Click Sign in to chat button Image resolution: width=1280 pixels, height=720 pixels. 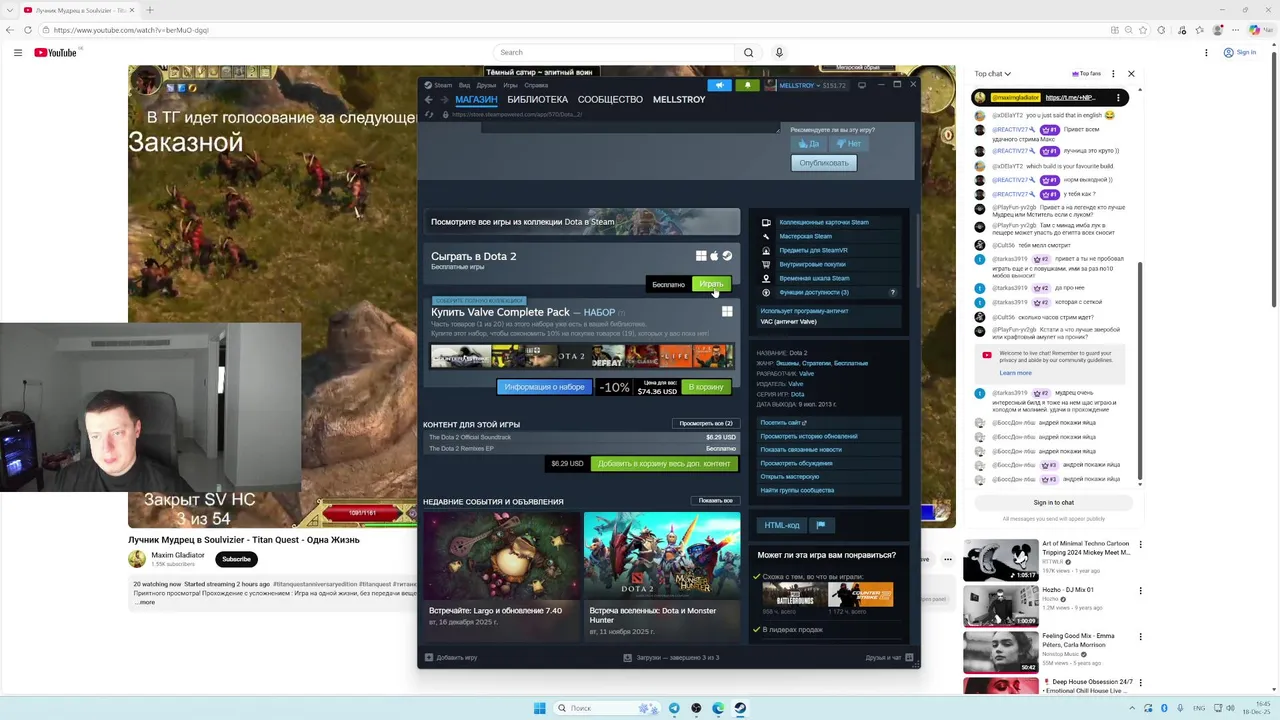1053,502
